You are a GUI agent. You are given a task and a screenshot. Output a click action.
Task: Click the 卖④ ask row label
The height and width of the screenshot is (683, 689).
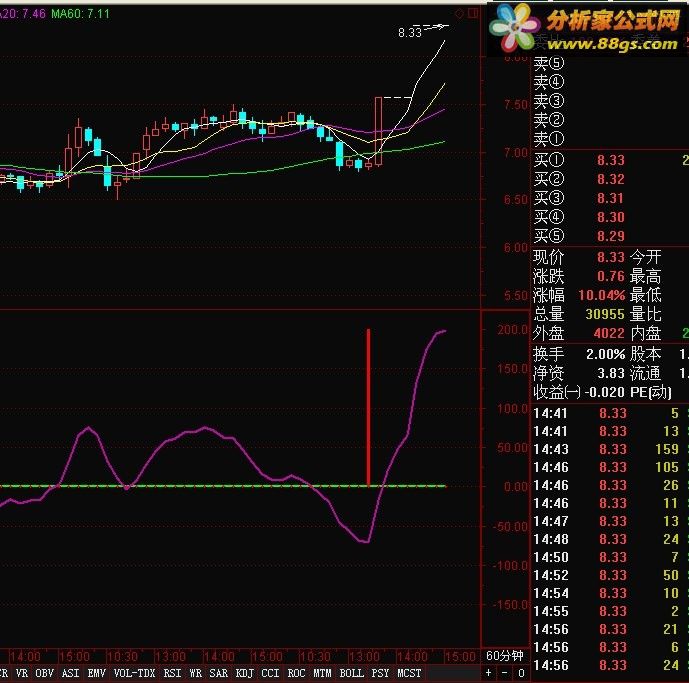click(x=548, y=82)
